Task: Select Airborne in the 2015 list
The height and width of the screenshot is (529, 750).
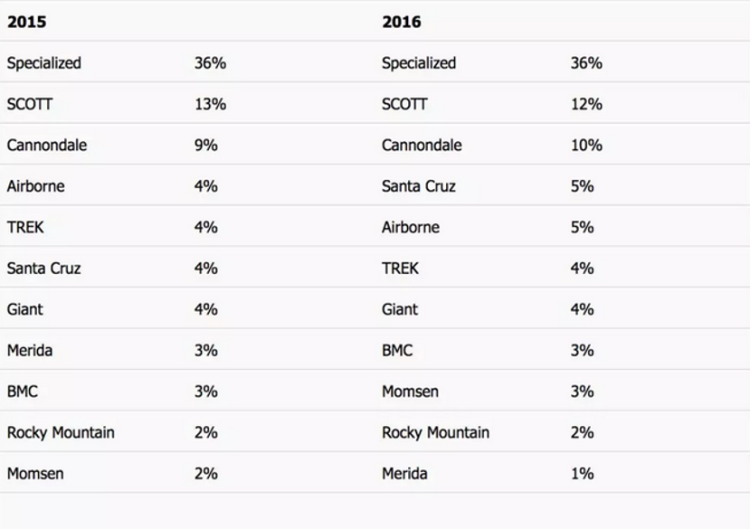Action: pyautogui.click(x=39, y=186)
